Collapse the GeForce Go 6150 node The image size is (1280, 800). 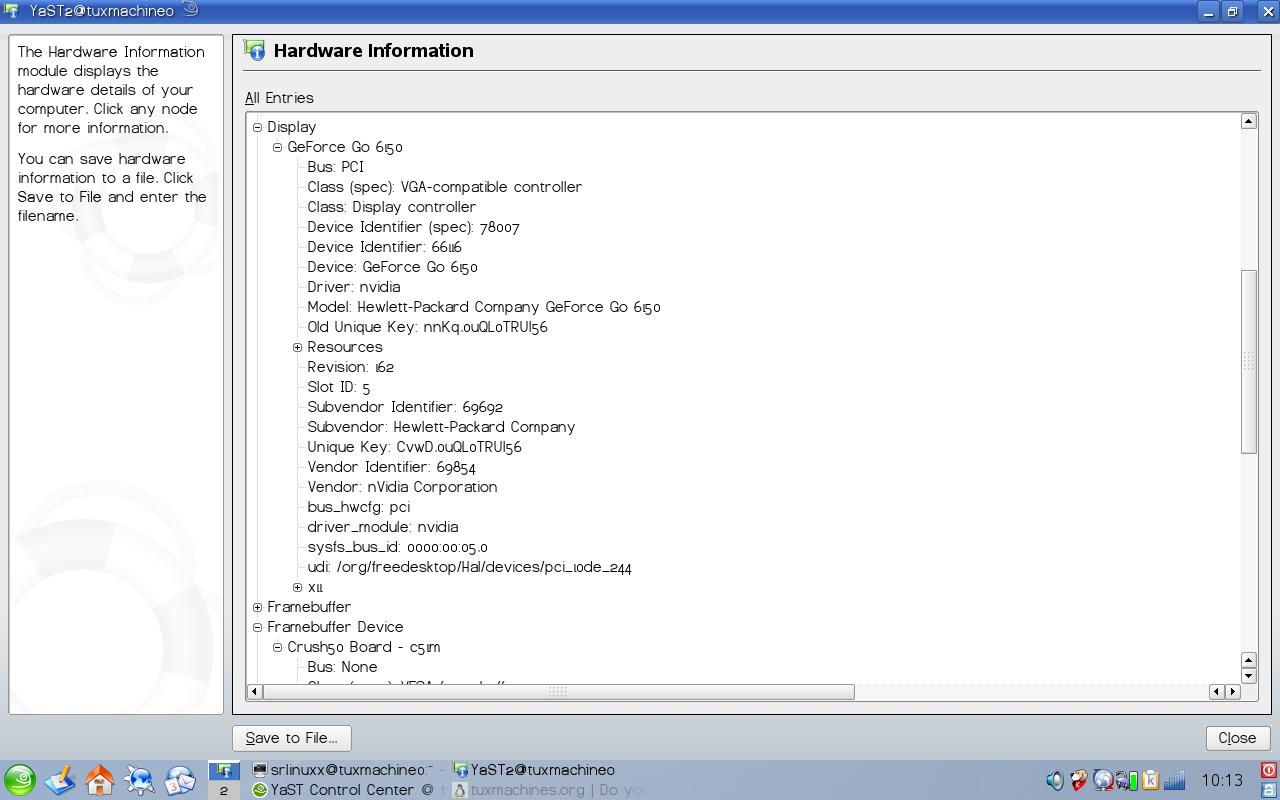(277, 147)
